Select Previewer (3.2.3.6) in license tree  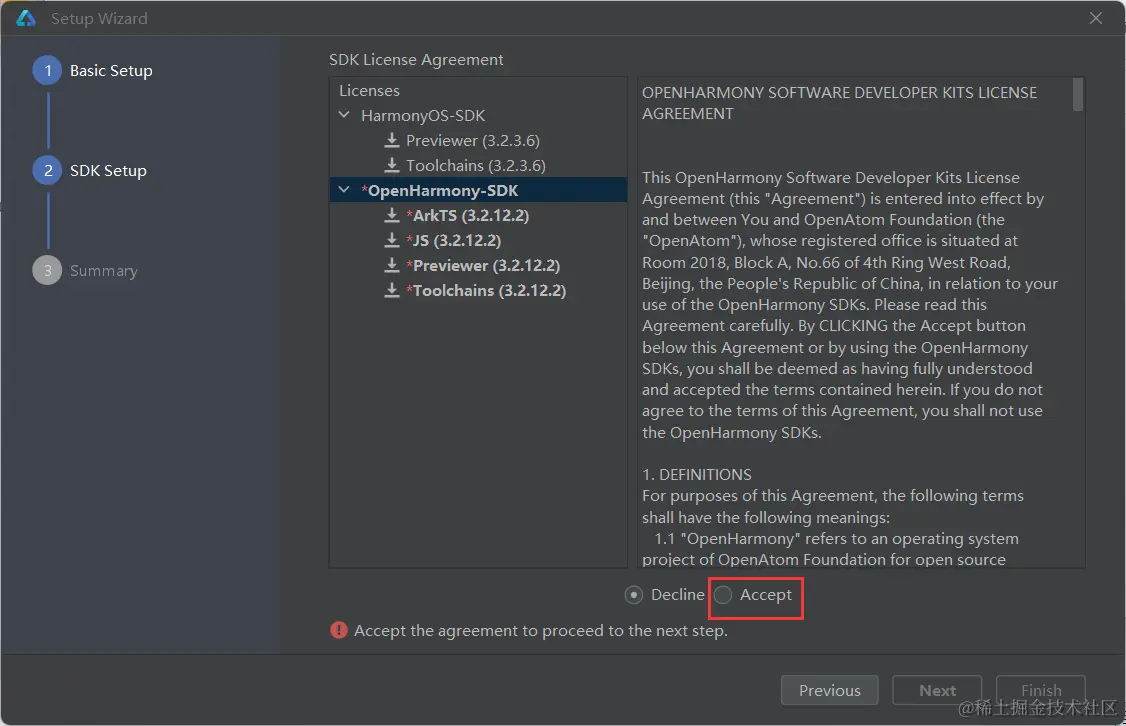pos(473,140)
